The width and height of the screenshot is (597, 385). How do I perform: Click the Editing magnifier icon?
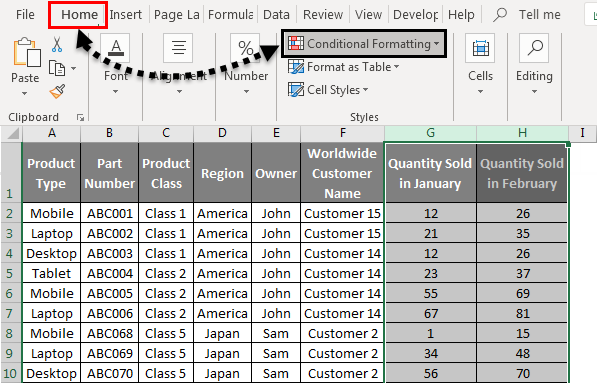click(534, 48)
